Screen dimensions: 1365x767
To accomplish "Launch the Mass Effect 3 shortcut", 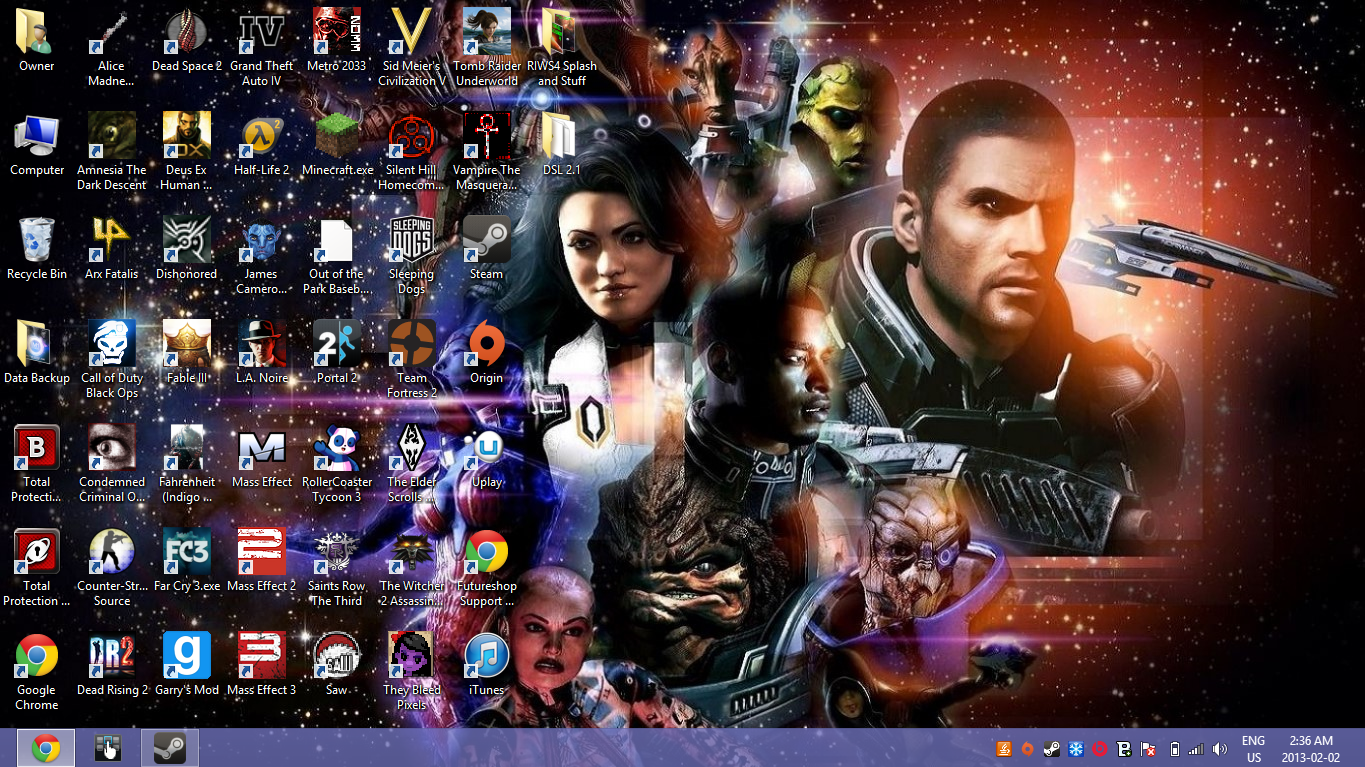I will (x=262, y=666).
